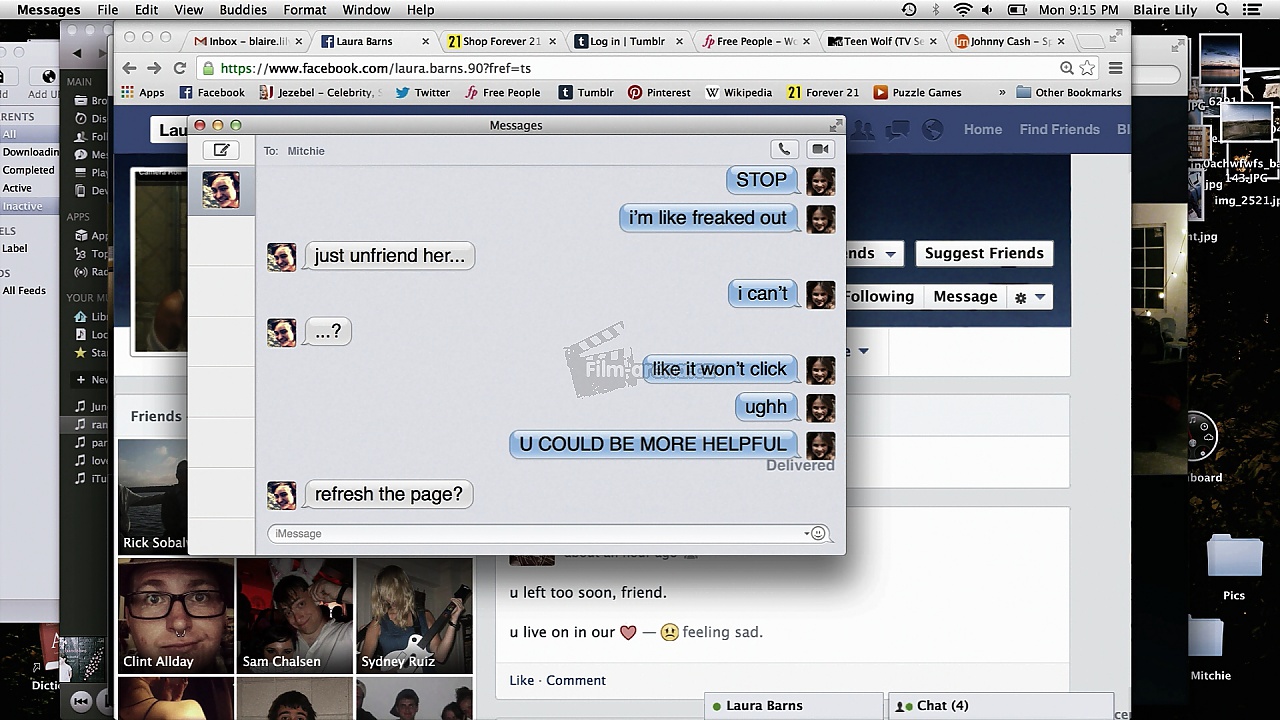Bookmark this page with star icon

[x=1087, y=68]
